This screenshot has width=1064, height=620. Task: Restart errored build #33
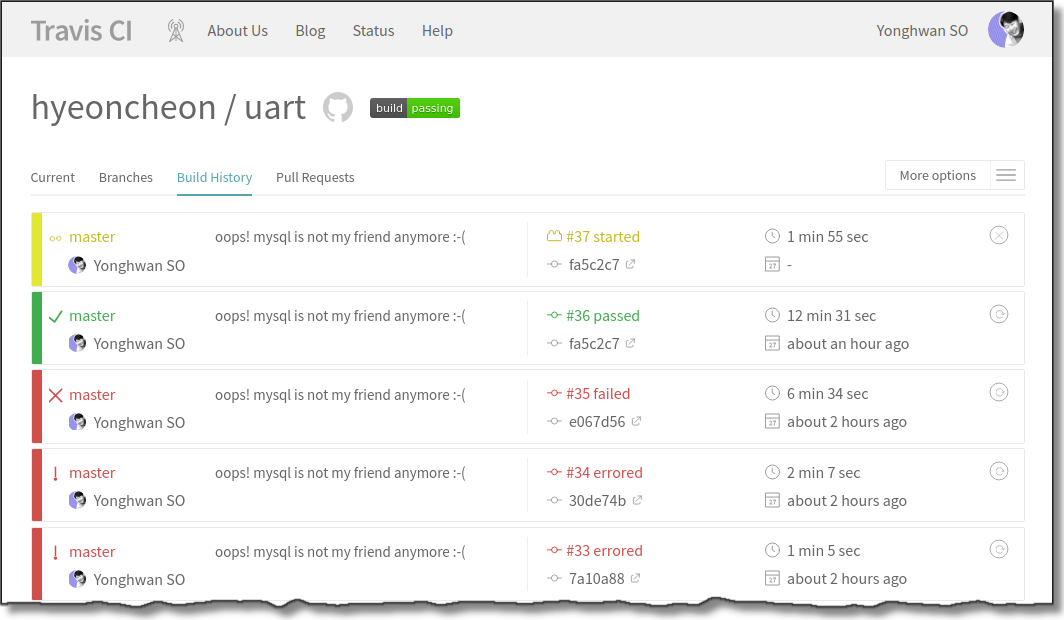tap(998, 549)
